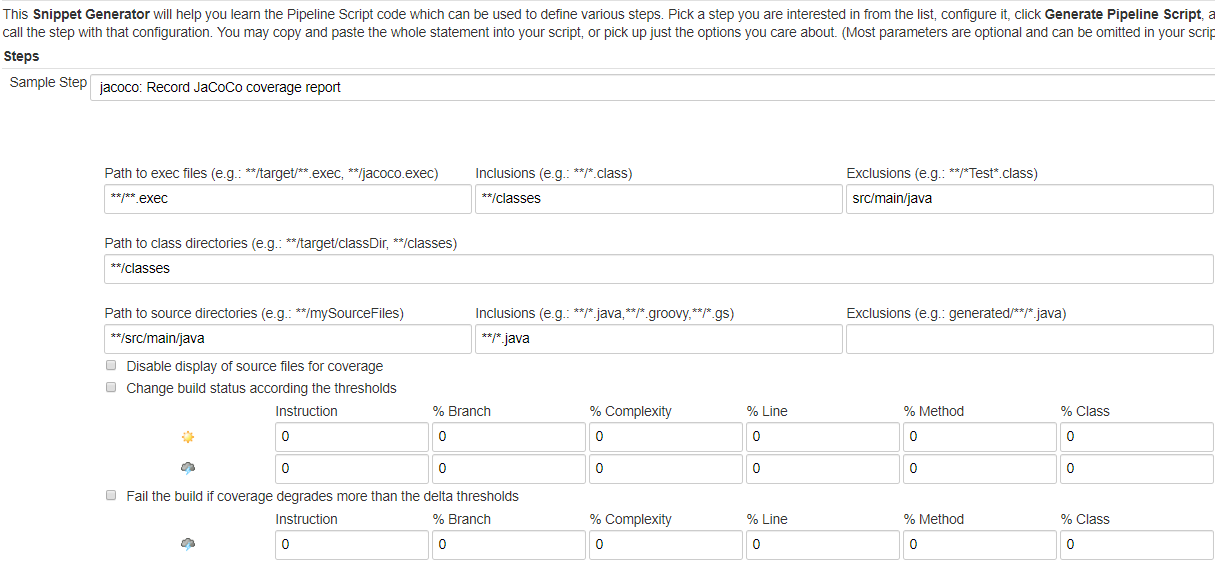Select the delta thresholds % Line field
This screenshot has height=564, width=1215.
click(822, 544)
